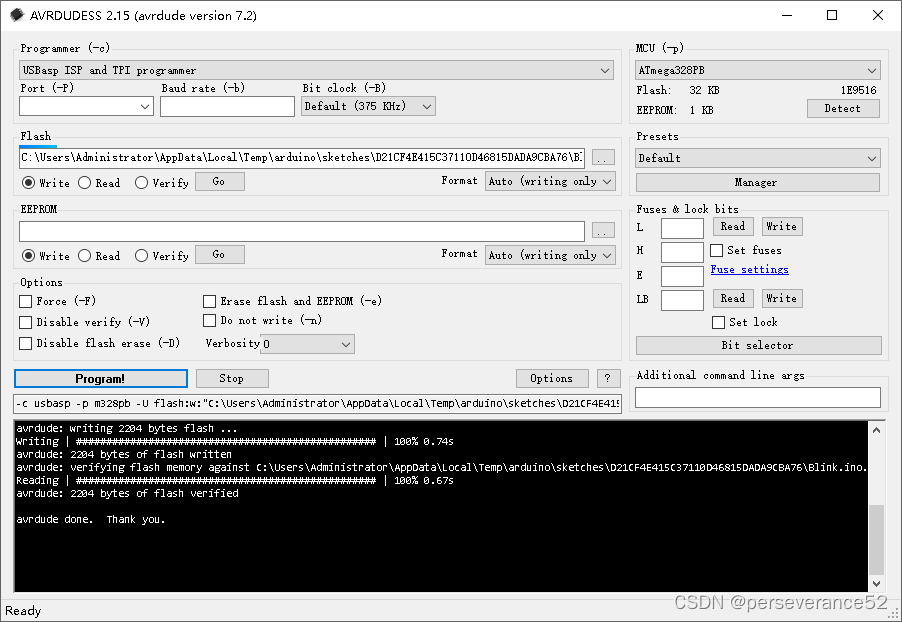Check Do not write (-n) option
This screenshot has width=902, height=622.
pyautogui.click(x=209, y=320)
